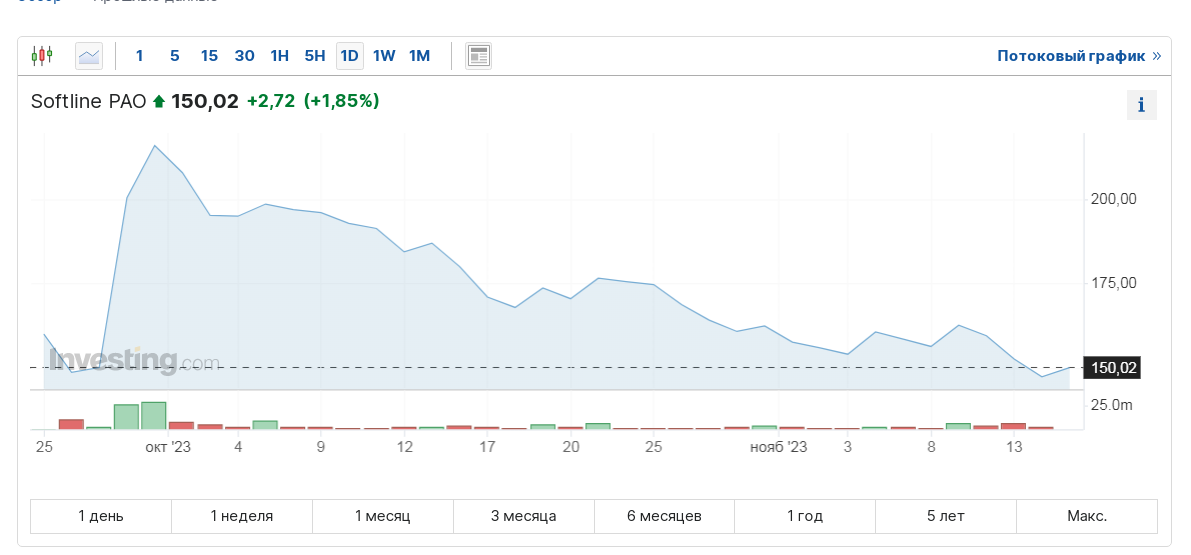Show the 1 неделя time range
The width and height of the screenshot is (1191, 555).
pyautogui.click(x=242, y=516)
